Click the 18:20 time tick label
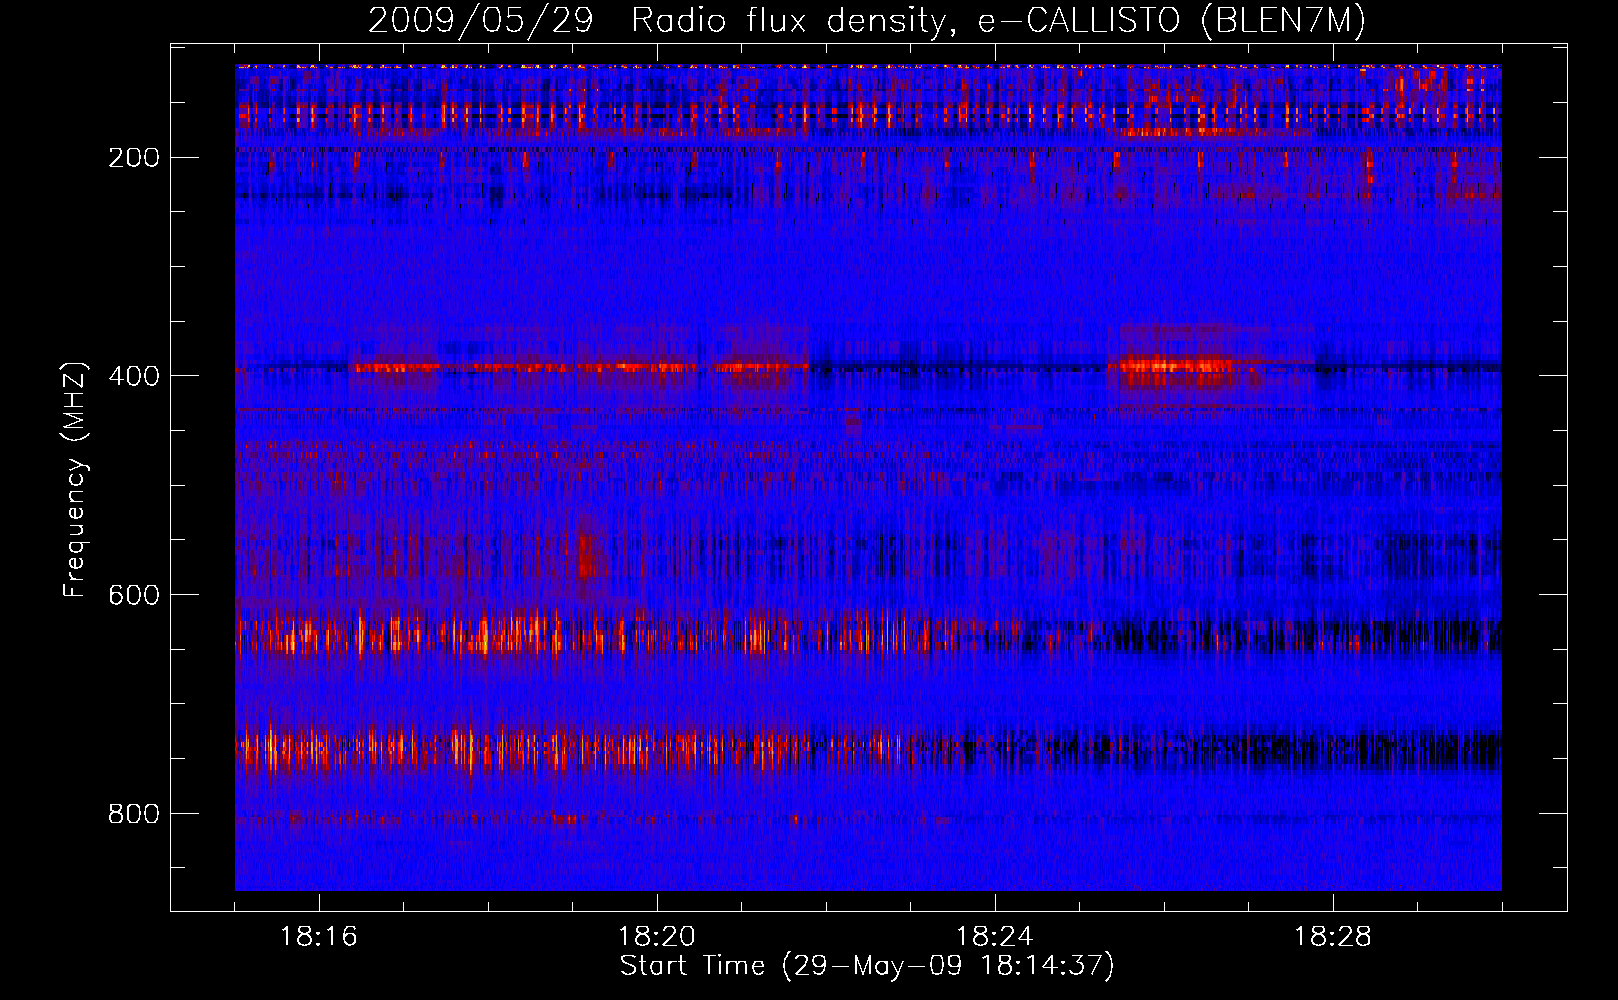 [657, 937]
